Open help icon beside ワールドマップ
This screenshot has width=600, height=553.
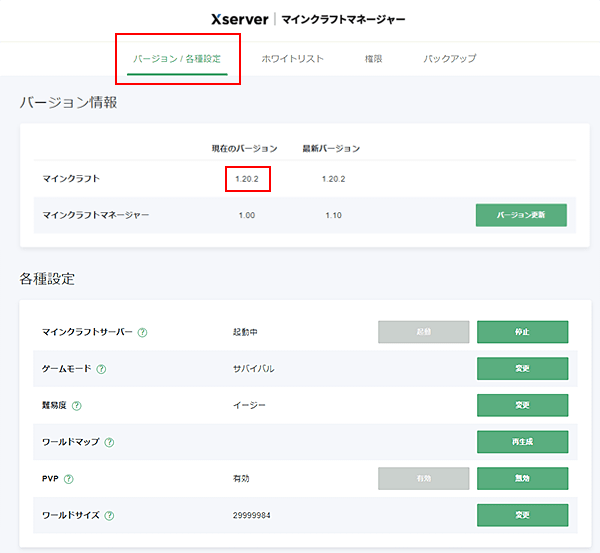[x=109, y=442]
